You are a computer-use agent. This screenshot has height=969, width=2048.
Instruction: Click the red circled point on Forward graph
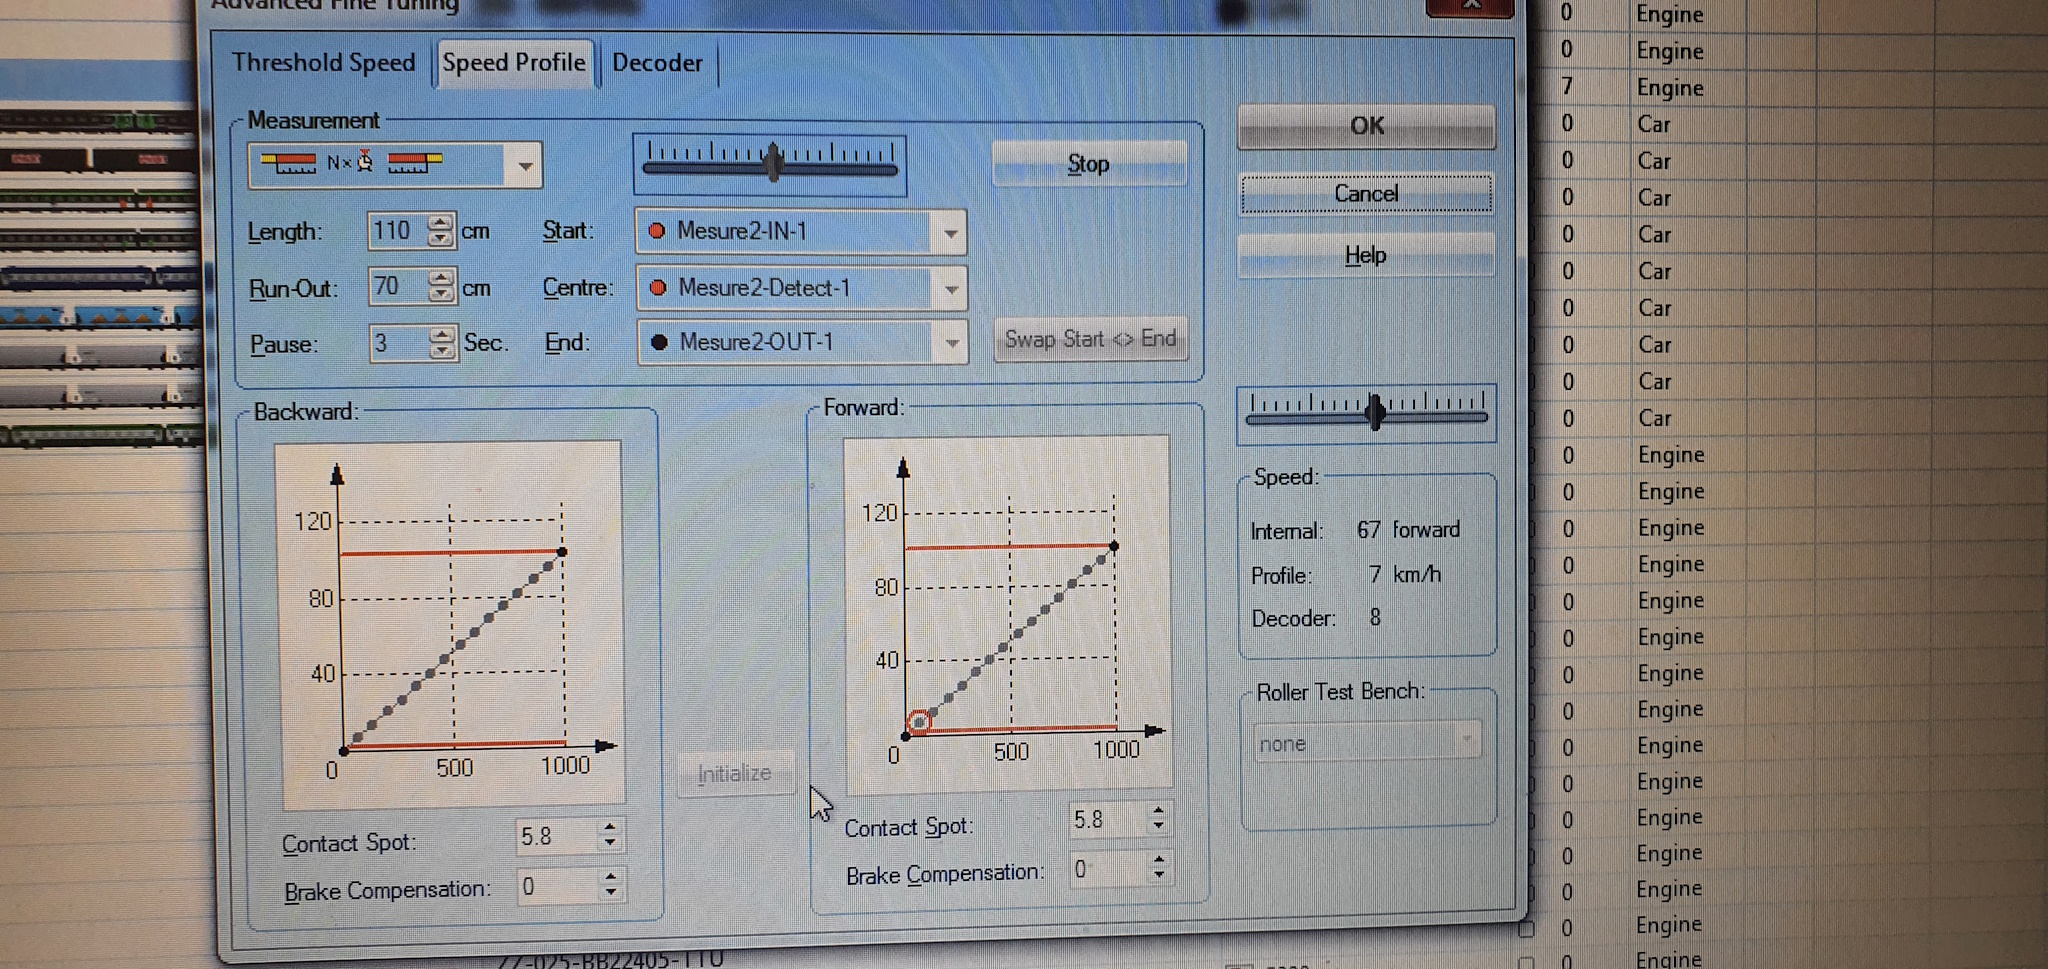click(918, 722)
